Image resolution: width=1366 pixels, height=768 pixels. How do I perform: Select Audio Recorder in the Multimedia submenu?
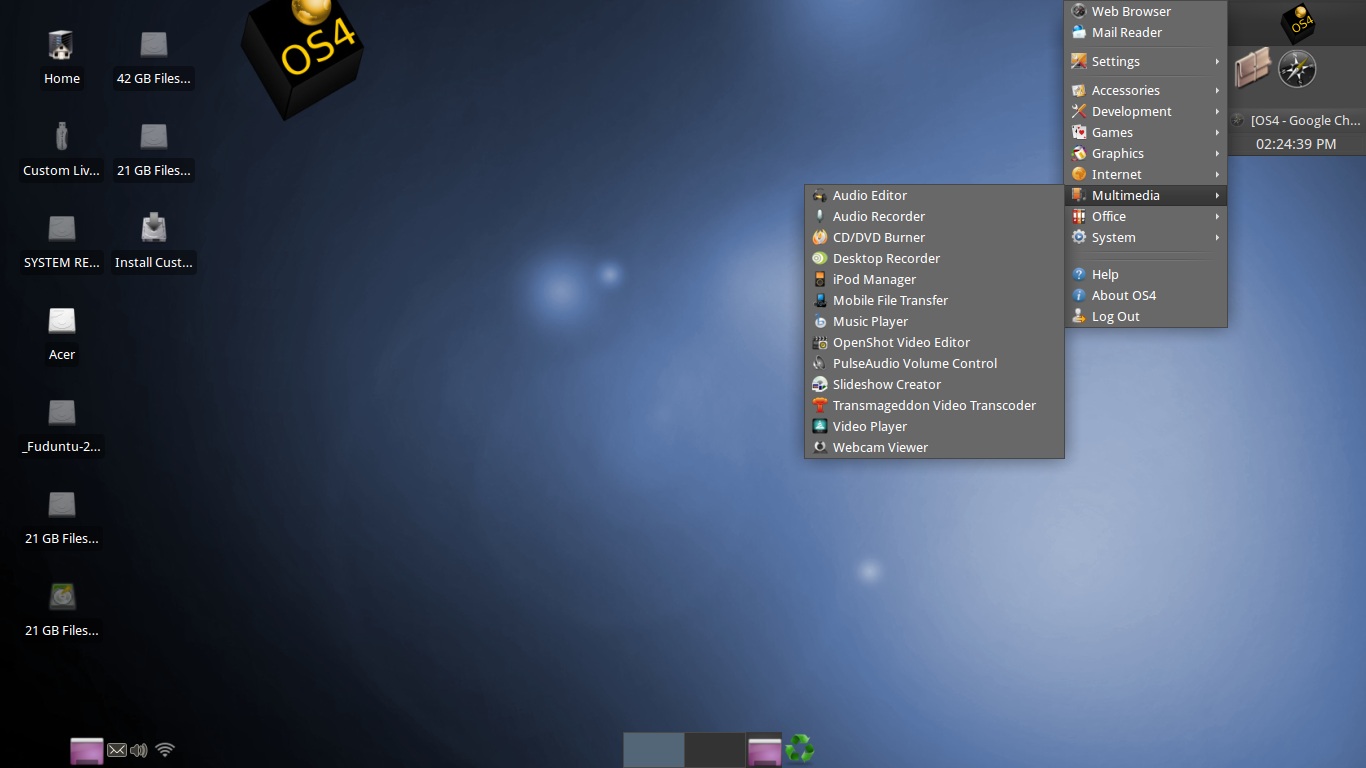(x=934, y=217)
